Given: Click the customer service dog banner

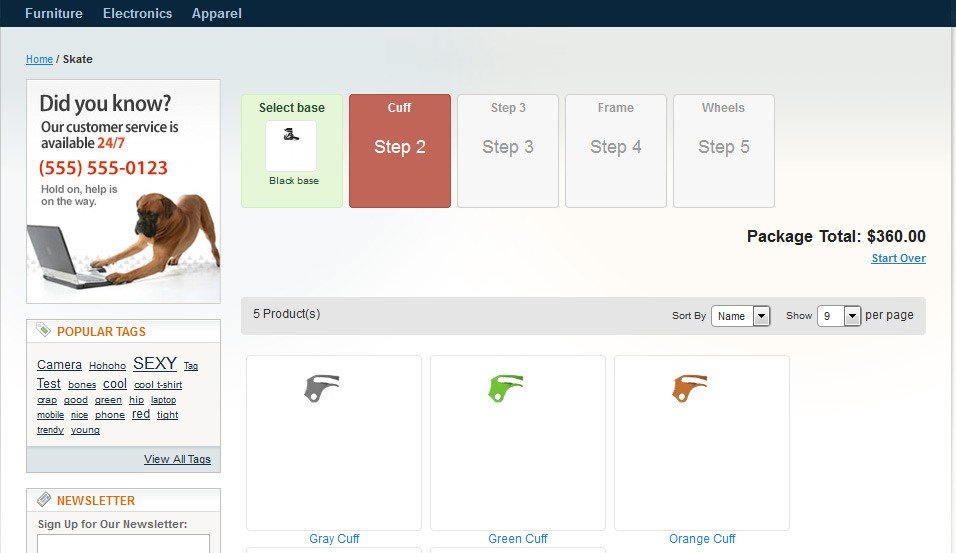Looking at the screenshot, I should (123, 191).
